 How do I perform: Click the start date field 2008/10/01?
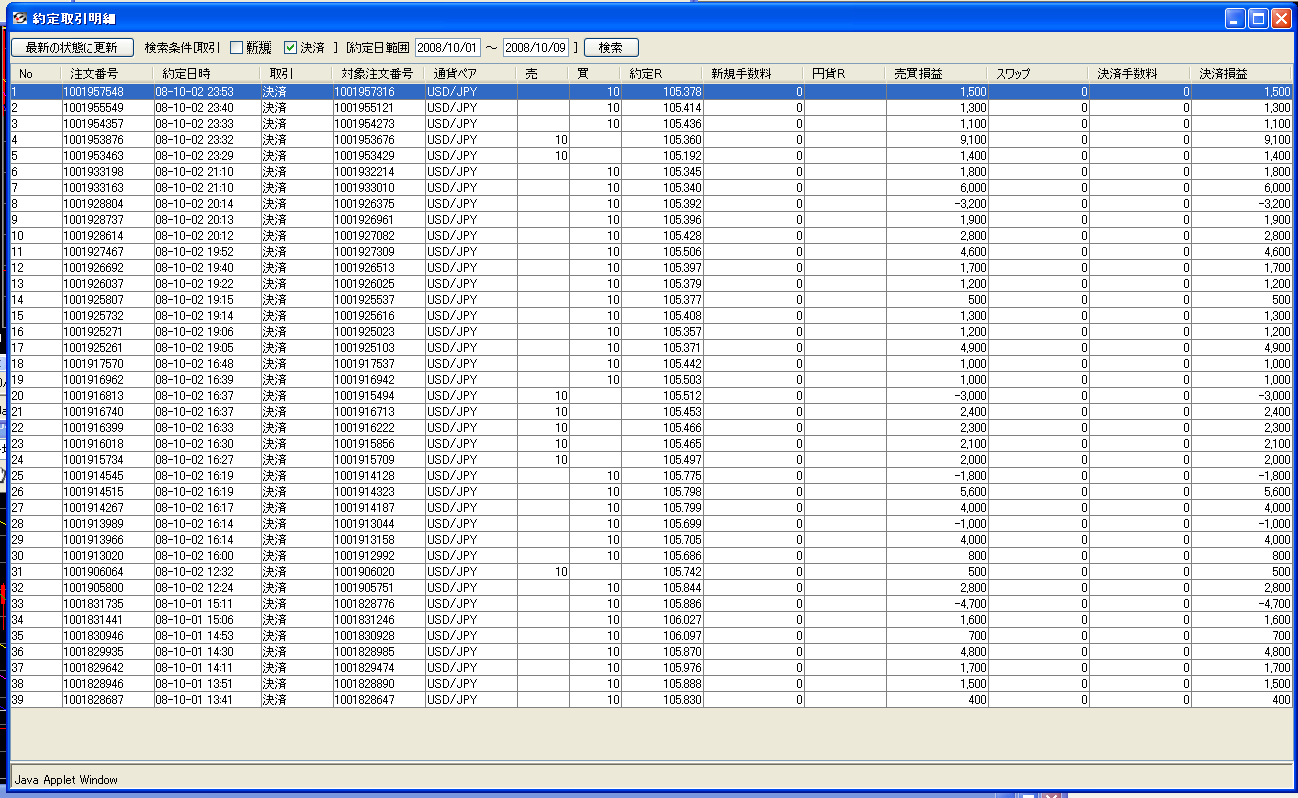448,47
